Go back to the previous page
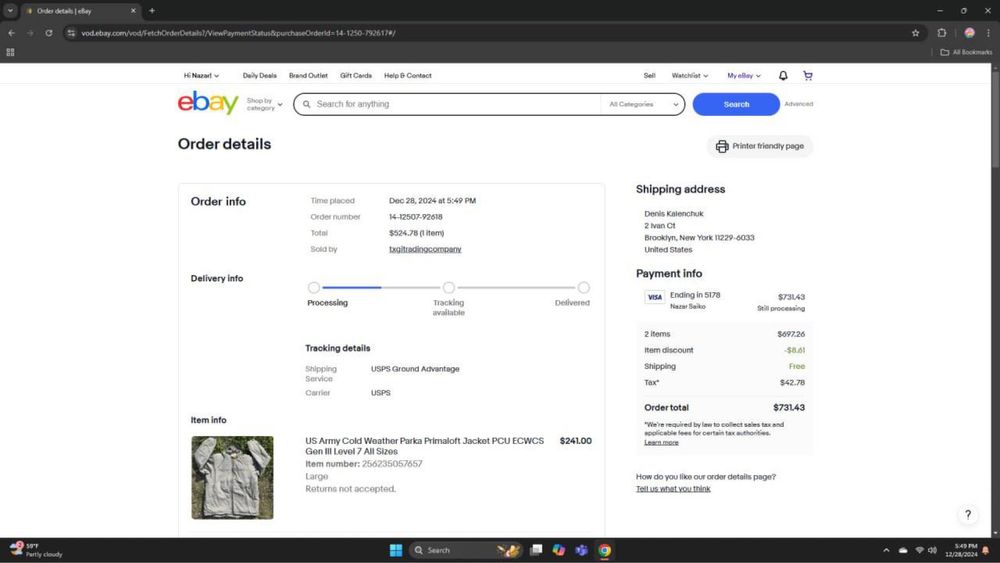 click(11, 33)
